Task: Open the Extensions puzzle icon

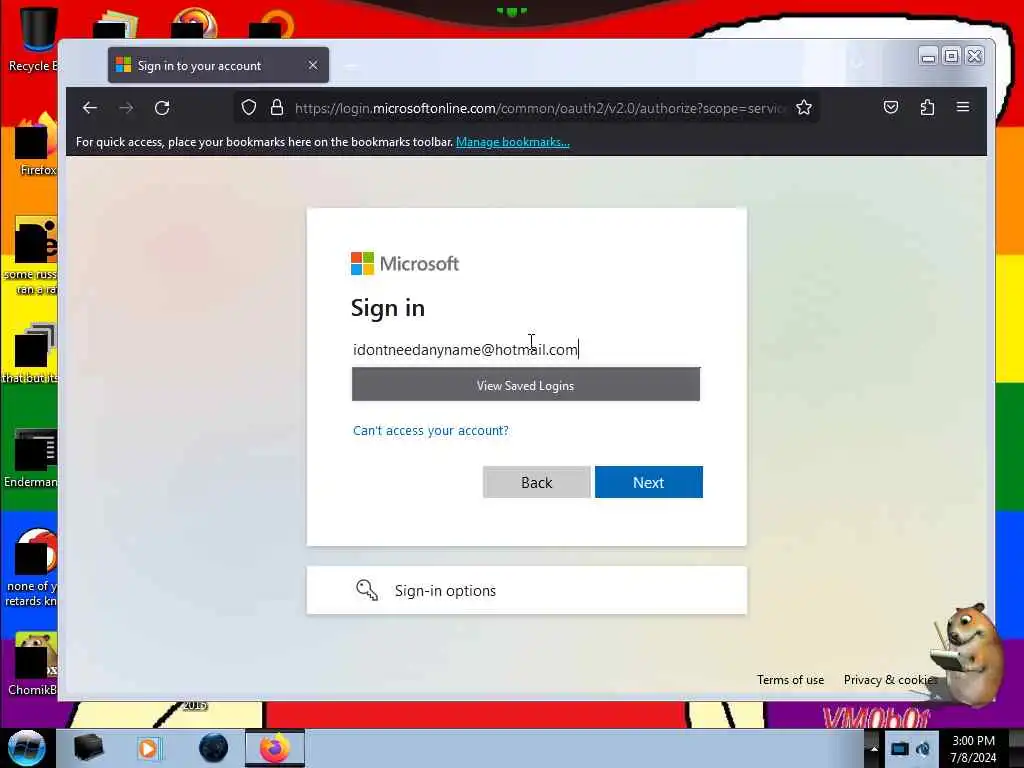Action: click(x=927, y=107)
